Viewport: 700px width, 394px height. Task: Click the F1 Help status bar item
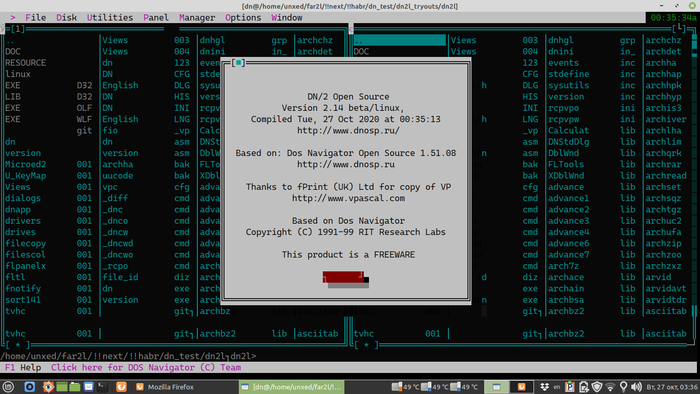pos(23,368)
